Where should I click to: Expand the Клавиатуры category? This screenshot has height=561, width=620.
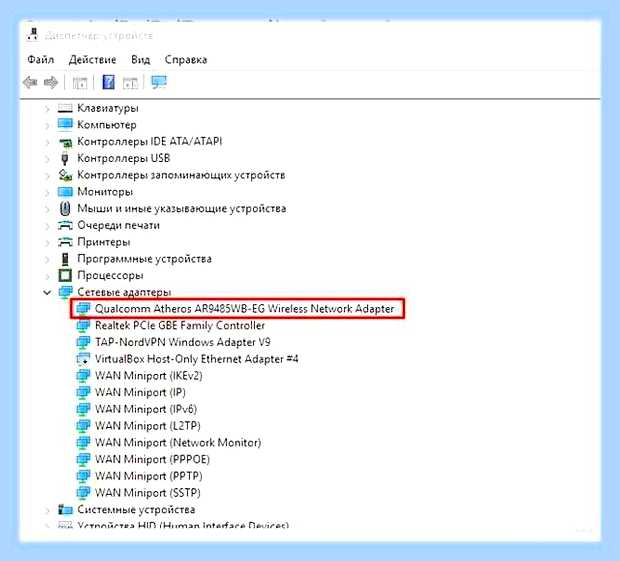tap(47, 108)
